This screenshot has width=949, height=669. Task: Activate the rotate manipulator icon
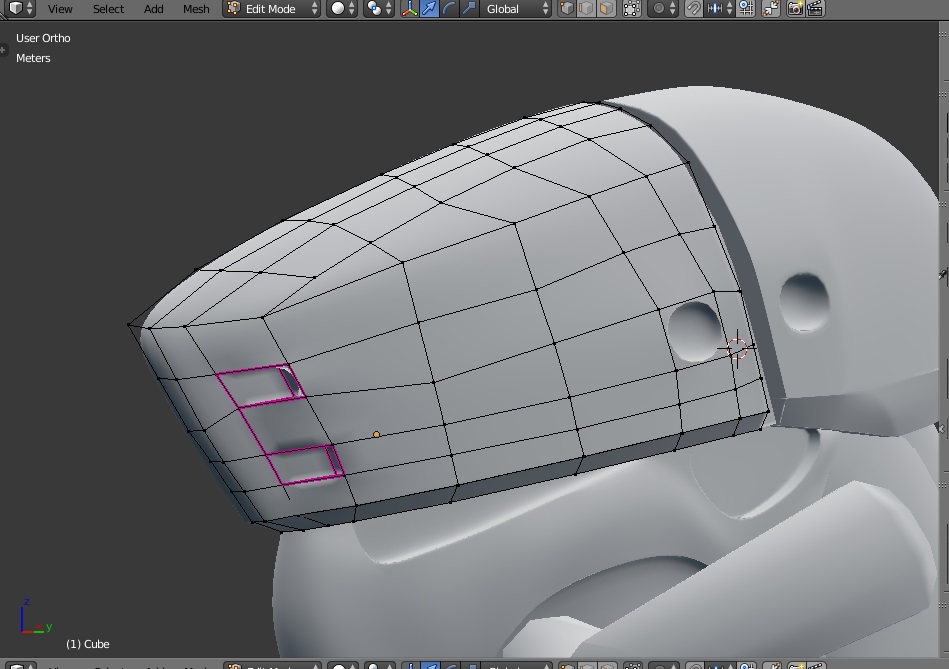[x=451, y=10]
